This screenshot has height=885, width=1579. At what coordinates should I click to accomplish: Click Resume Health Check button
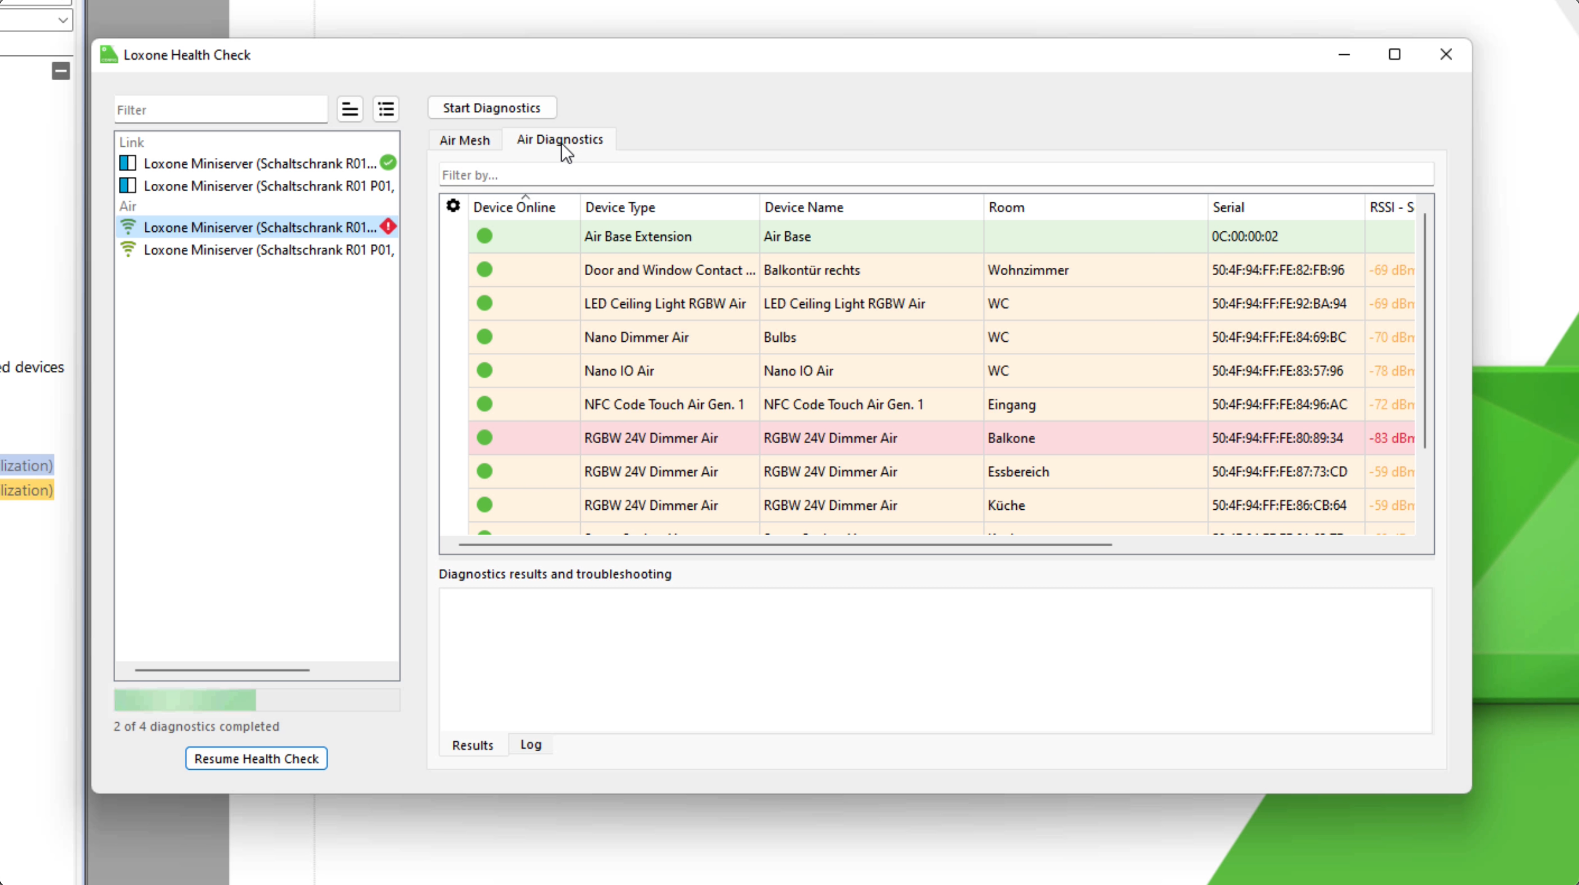256,759
